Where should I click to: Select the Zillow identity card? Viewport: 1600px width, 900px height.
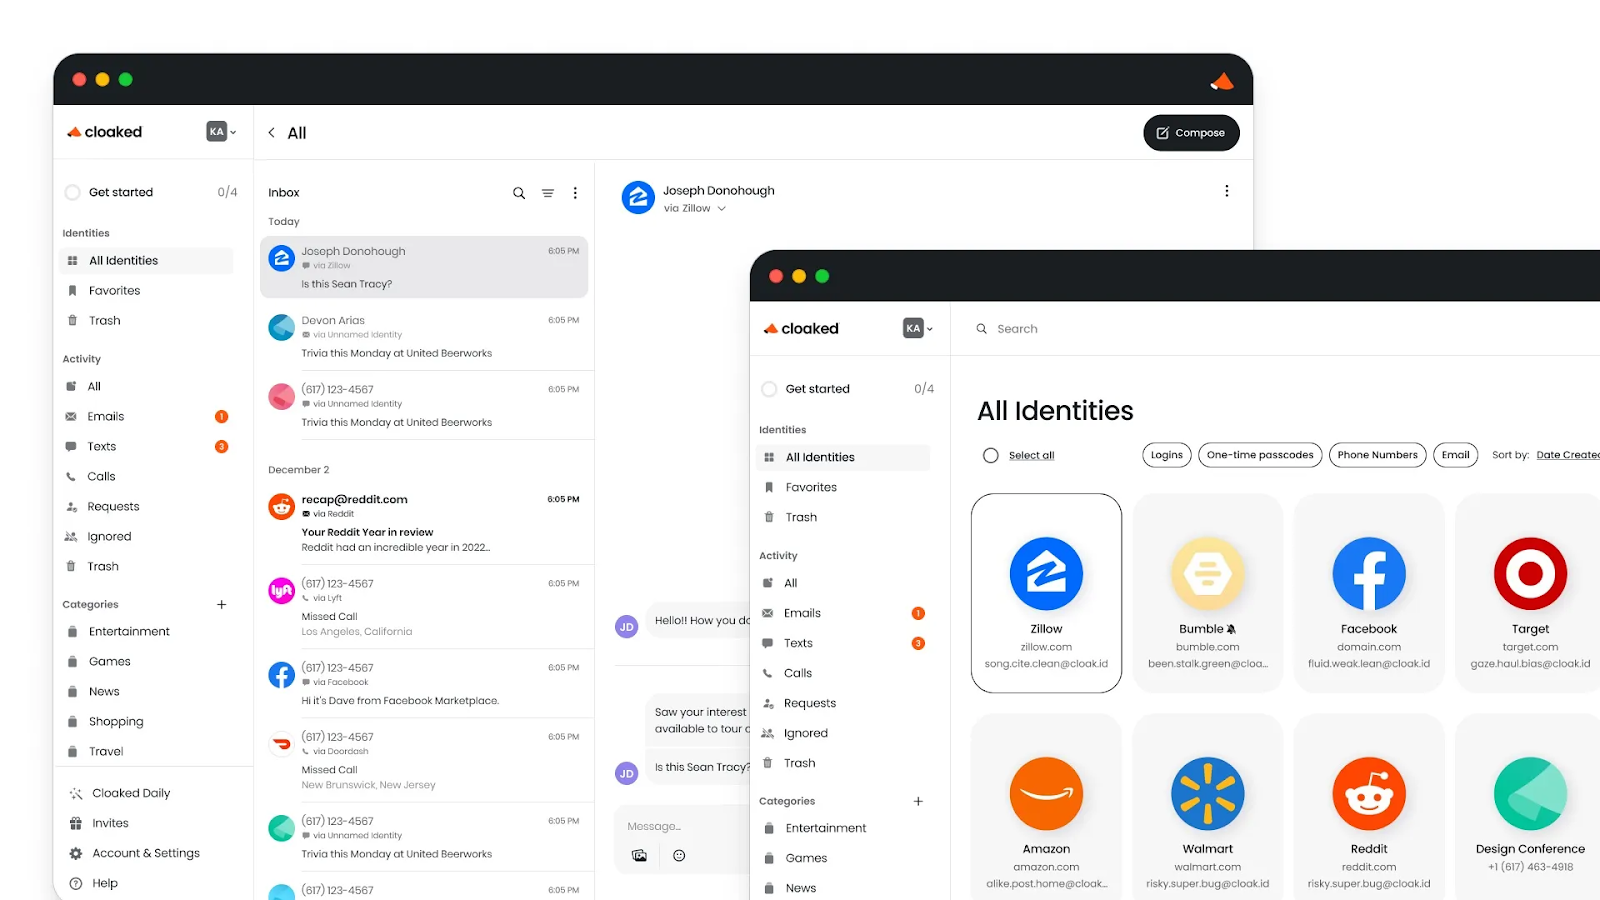[x=1046, y=593]
